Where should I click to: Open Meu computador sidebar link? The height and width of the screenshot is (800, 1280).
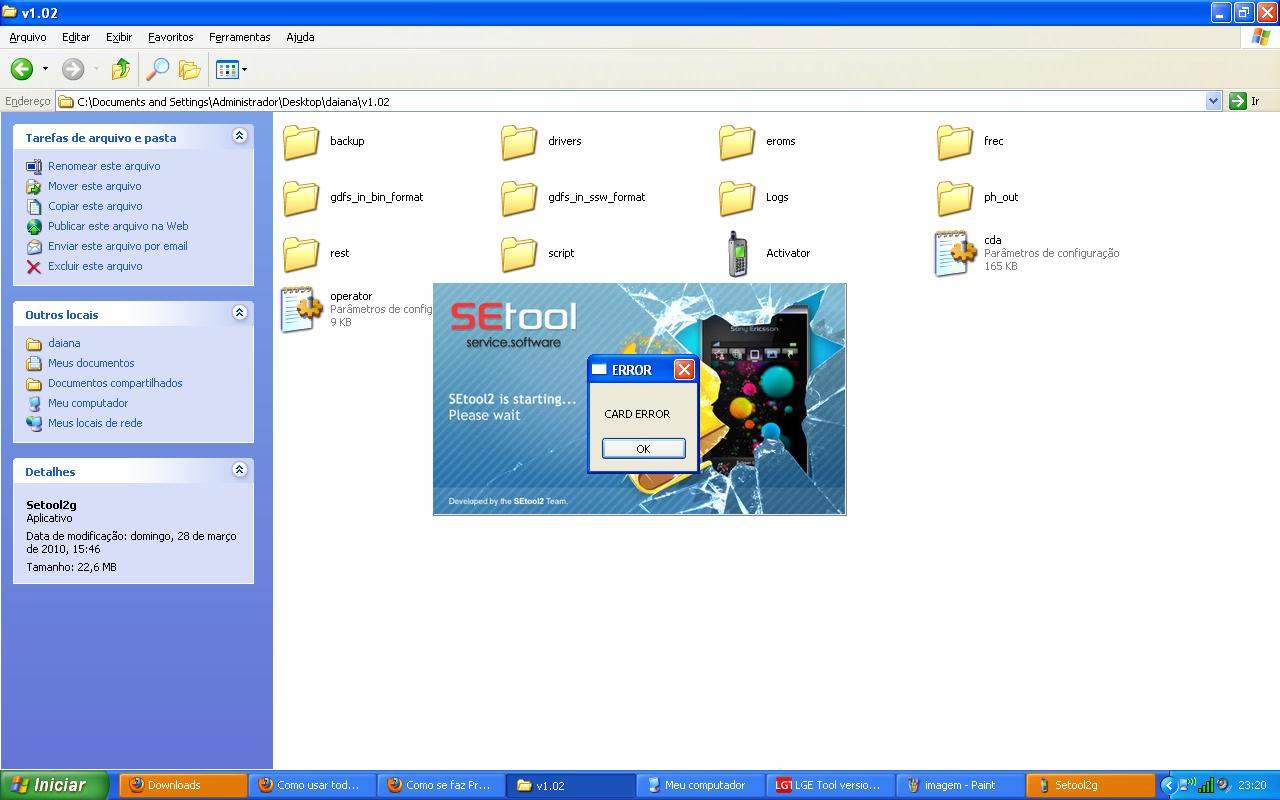click(x=88, y=403)
